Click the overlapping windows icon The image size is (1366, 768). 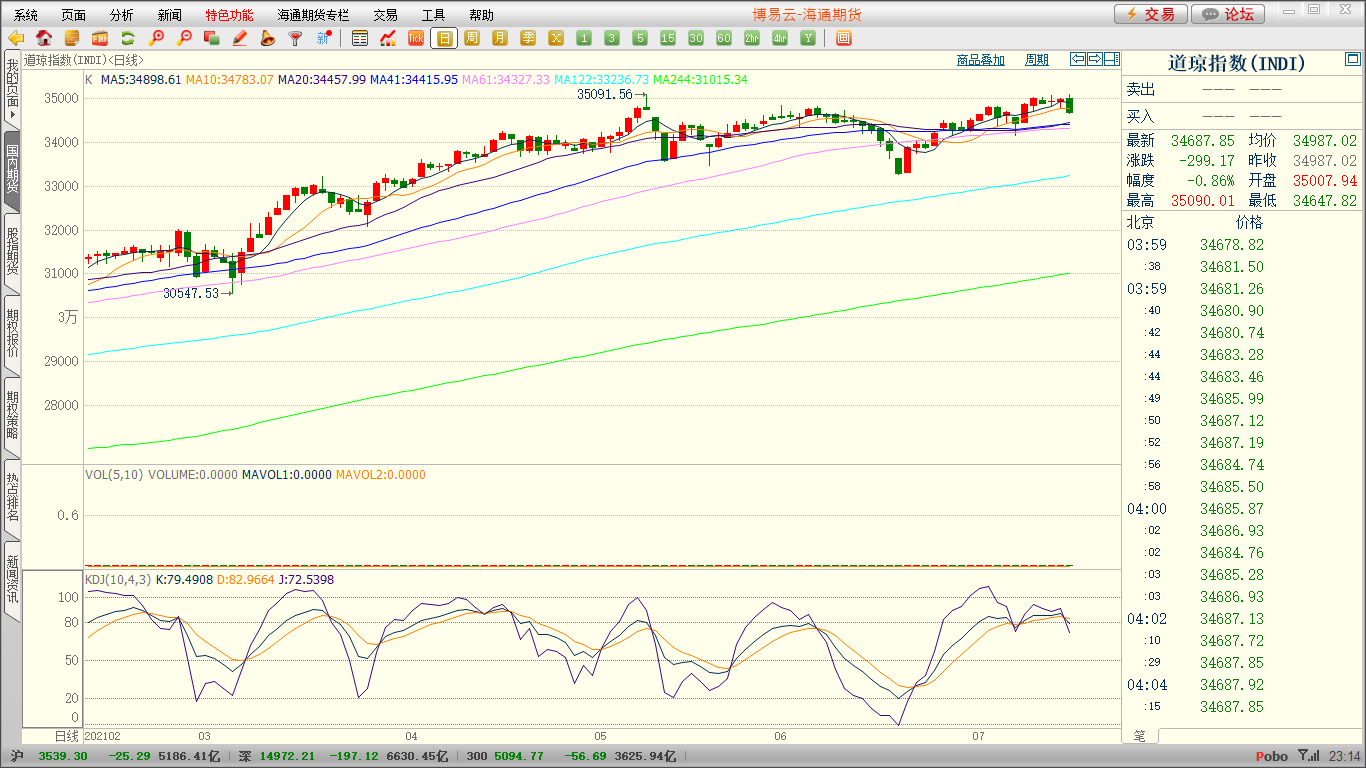(211, 38)
